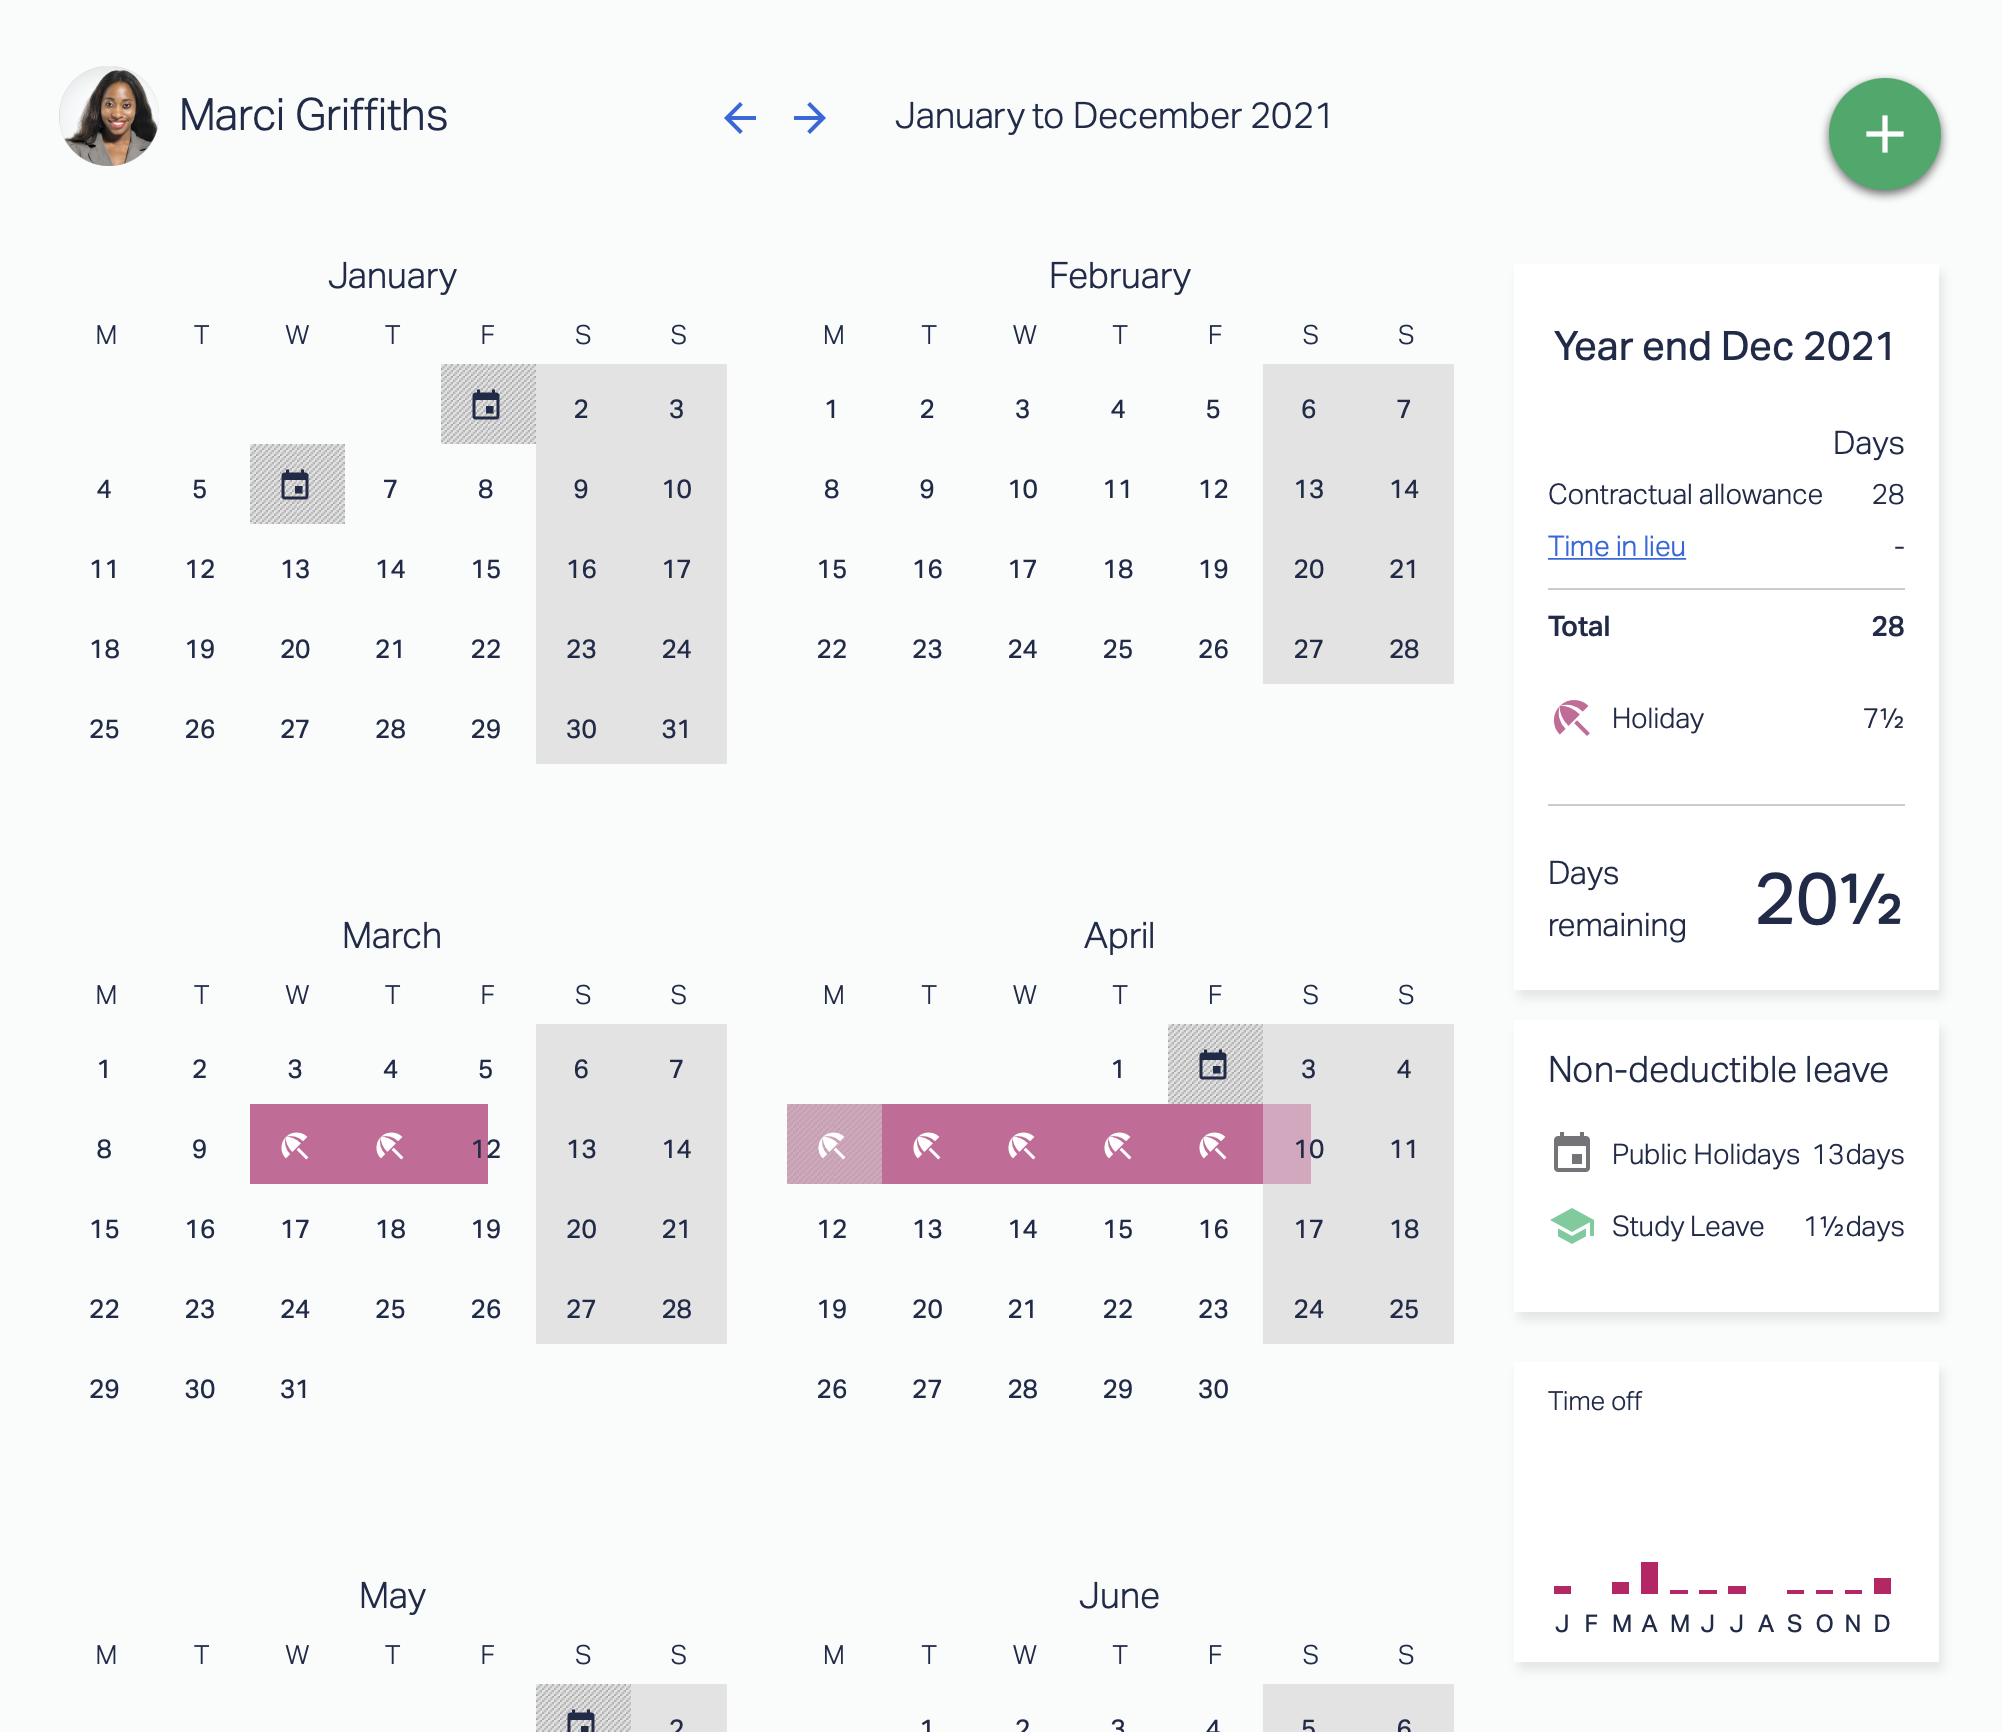Open the Time in lieu link
This screenshot has width=2002, height=1732.
[1616, 546]
